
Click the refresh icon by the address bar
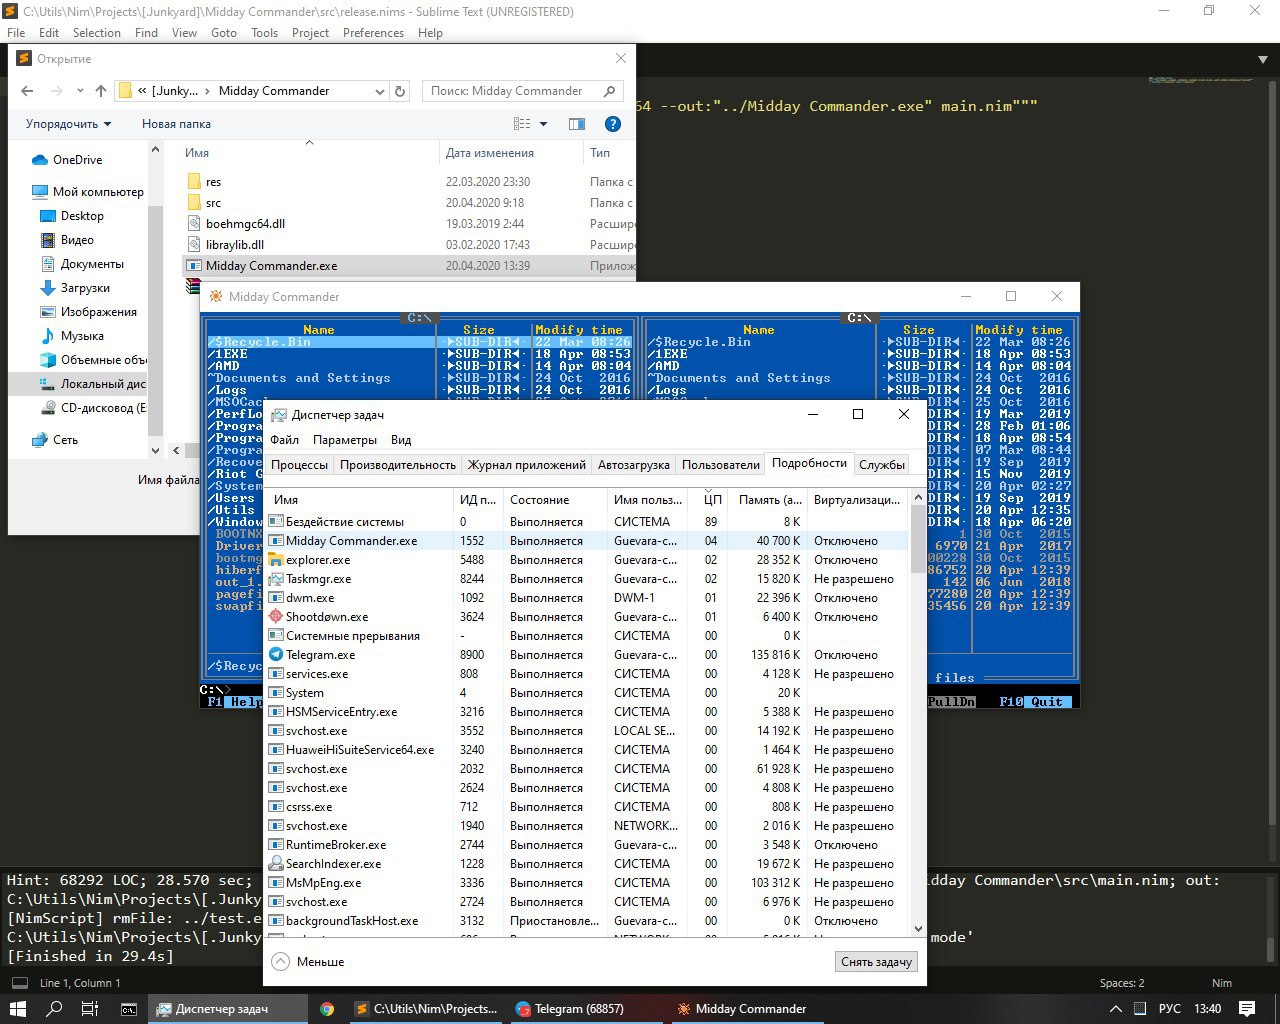click(x=400, y=91)
